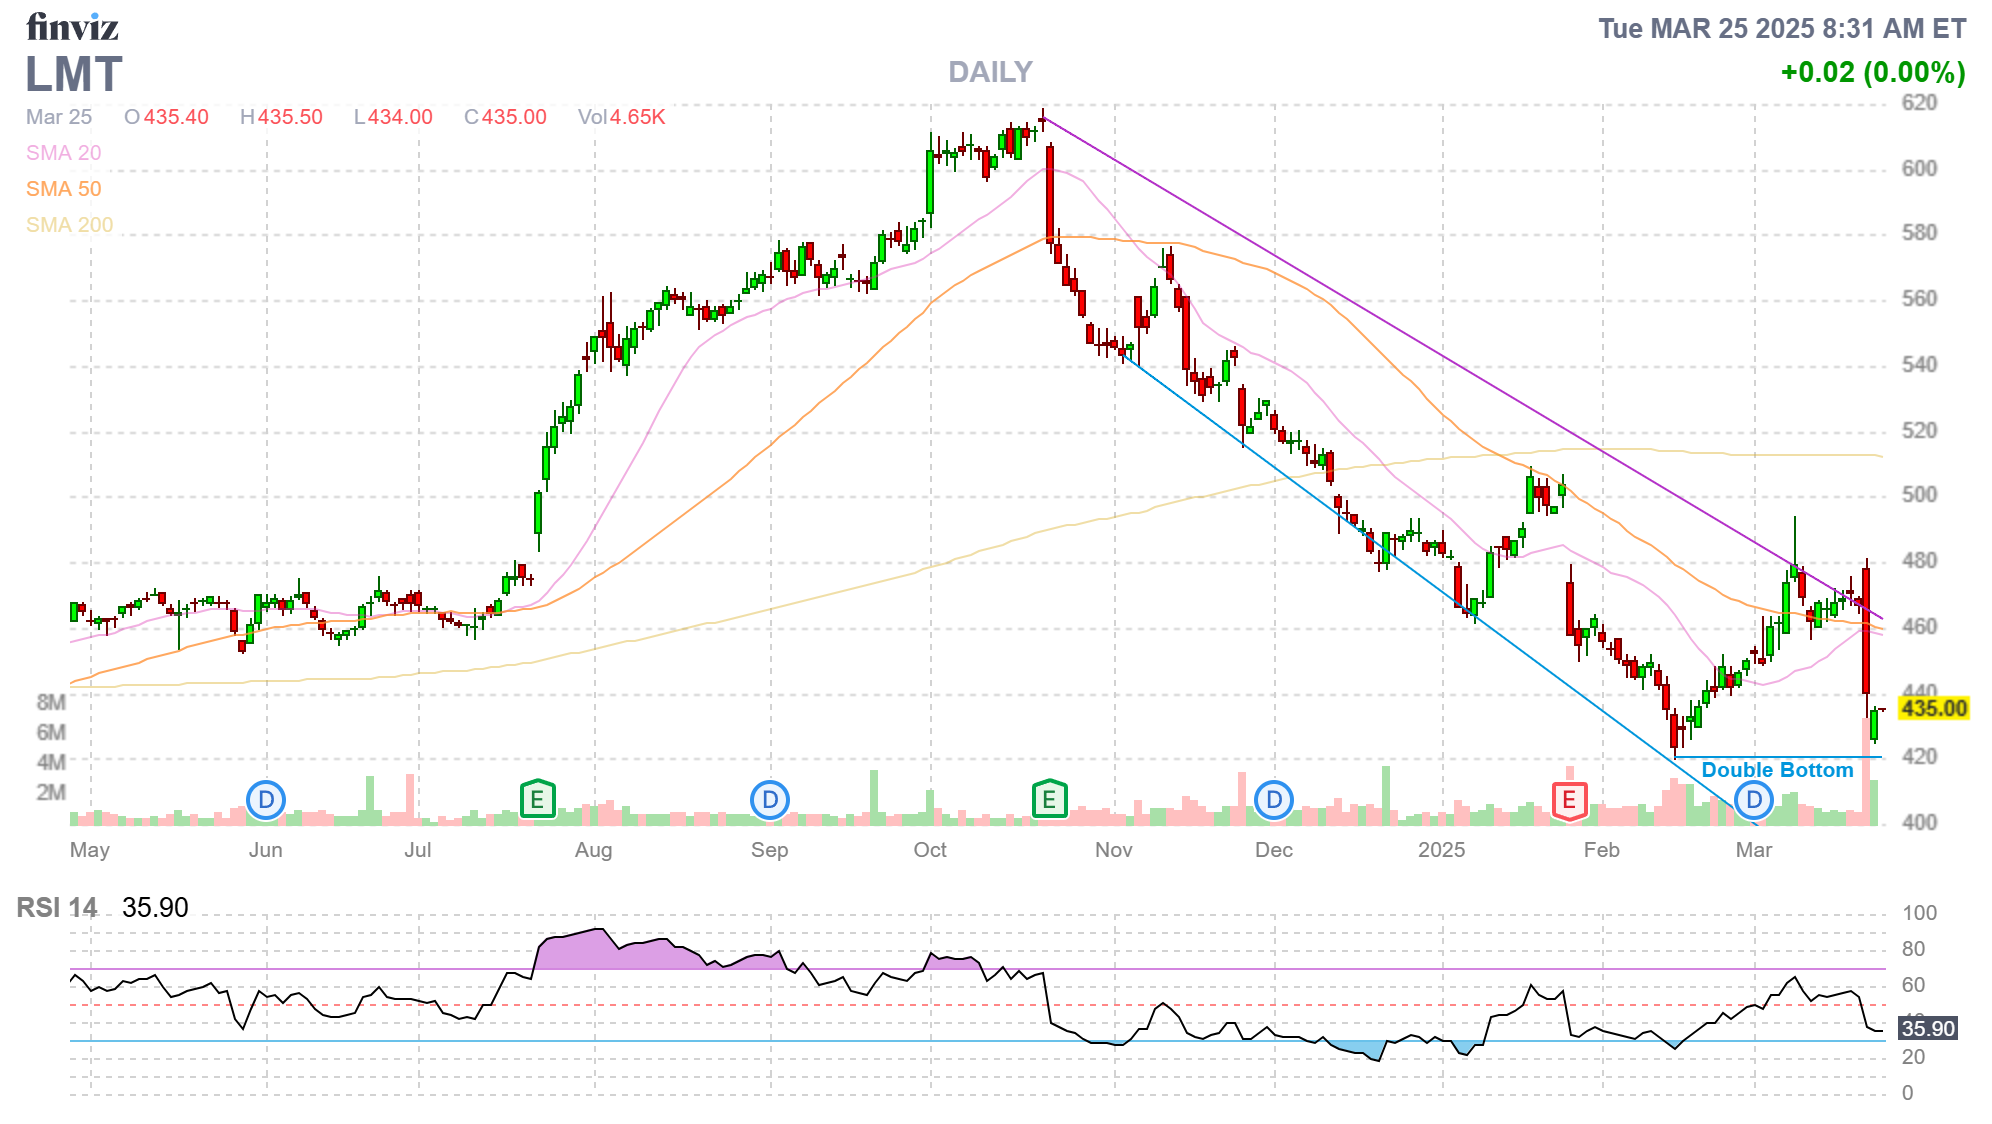Click the yellow 435.00 current price tag
The image size is (1992, 1124).
[1933, 709]
